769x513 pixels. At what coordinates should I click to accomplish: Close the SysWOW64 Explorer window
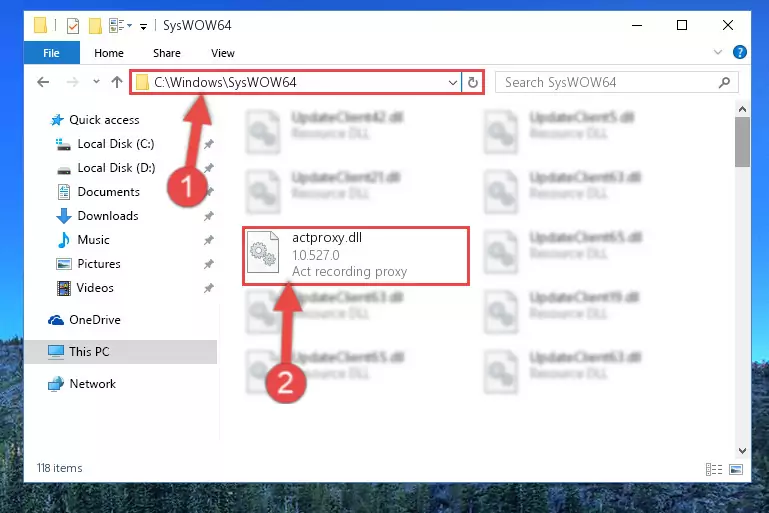click(728, 25)
